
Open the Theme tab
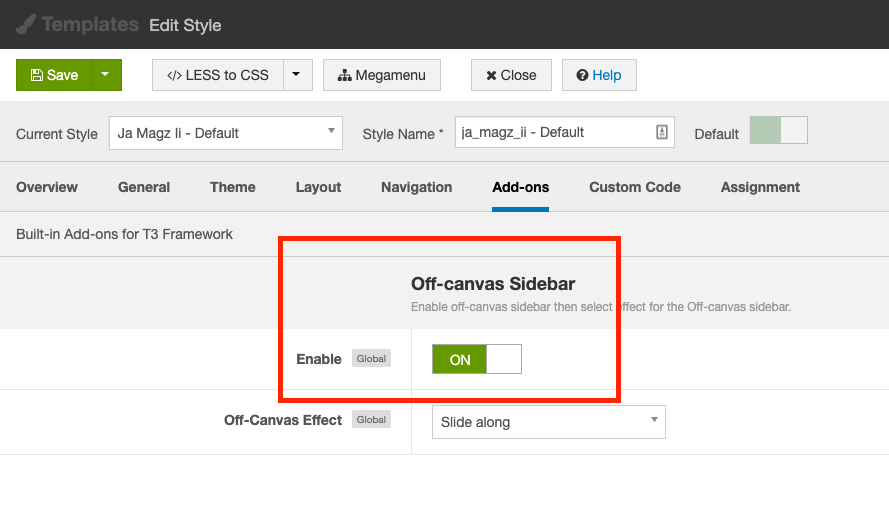tap(233, 187)
